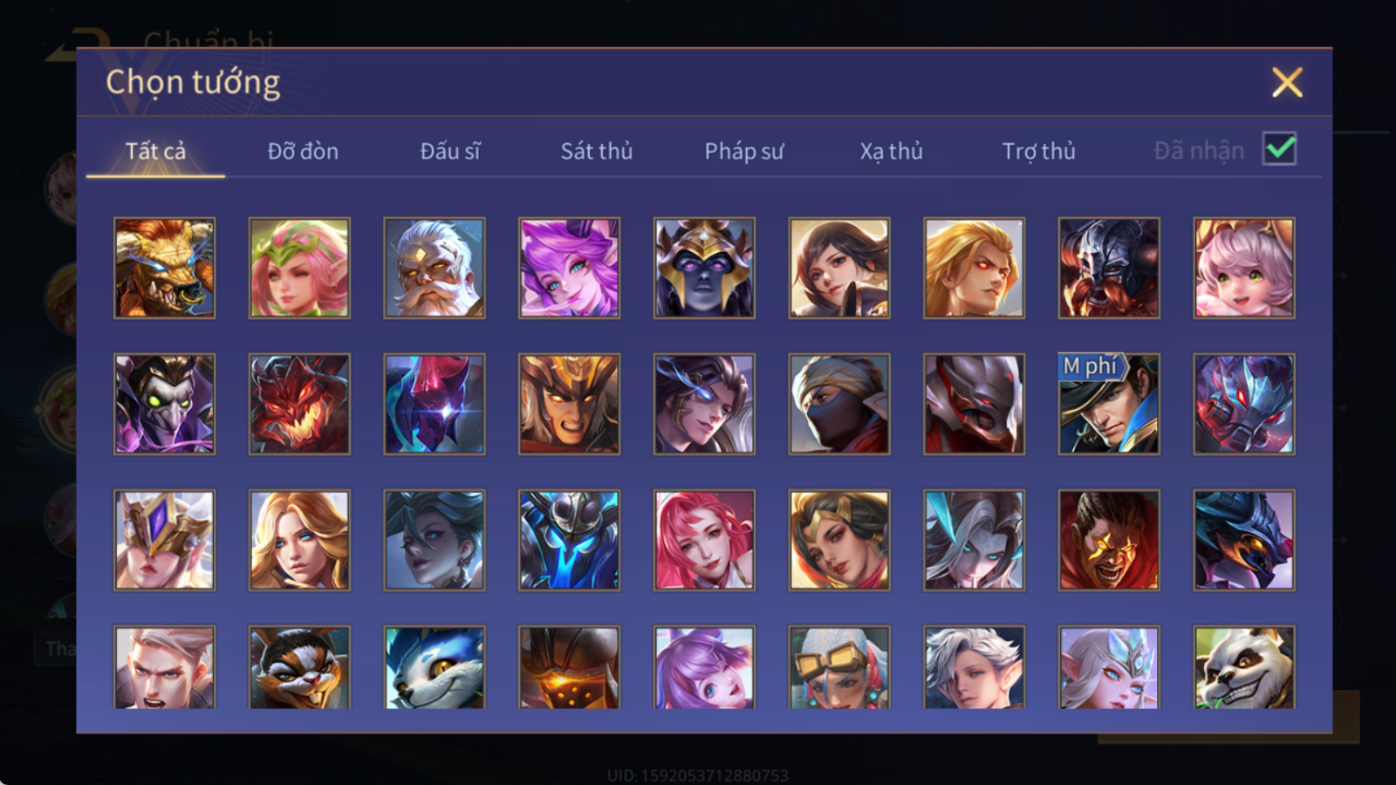
Task: Pick the red demon face hero
Action: pyautogui.click(x=299, y=404)
